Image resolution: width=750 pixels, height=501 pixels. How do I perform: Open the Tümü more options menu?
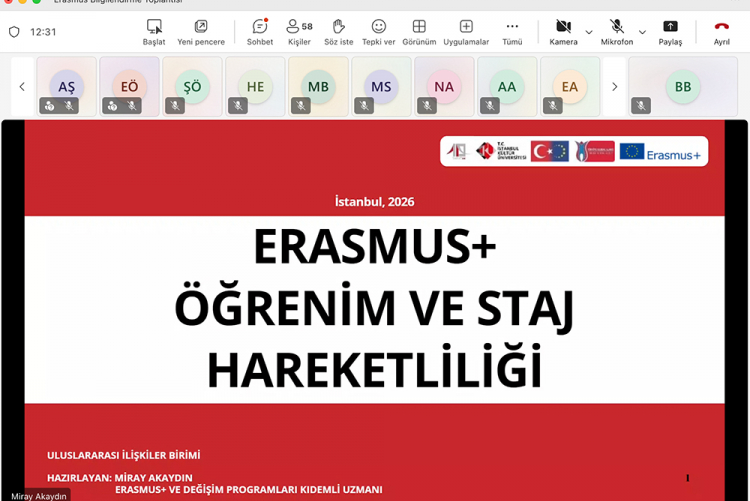(x=512, y=32)
